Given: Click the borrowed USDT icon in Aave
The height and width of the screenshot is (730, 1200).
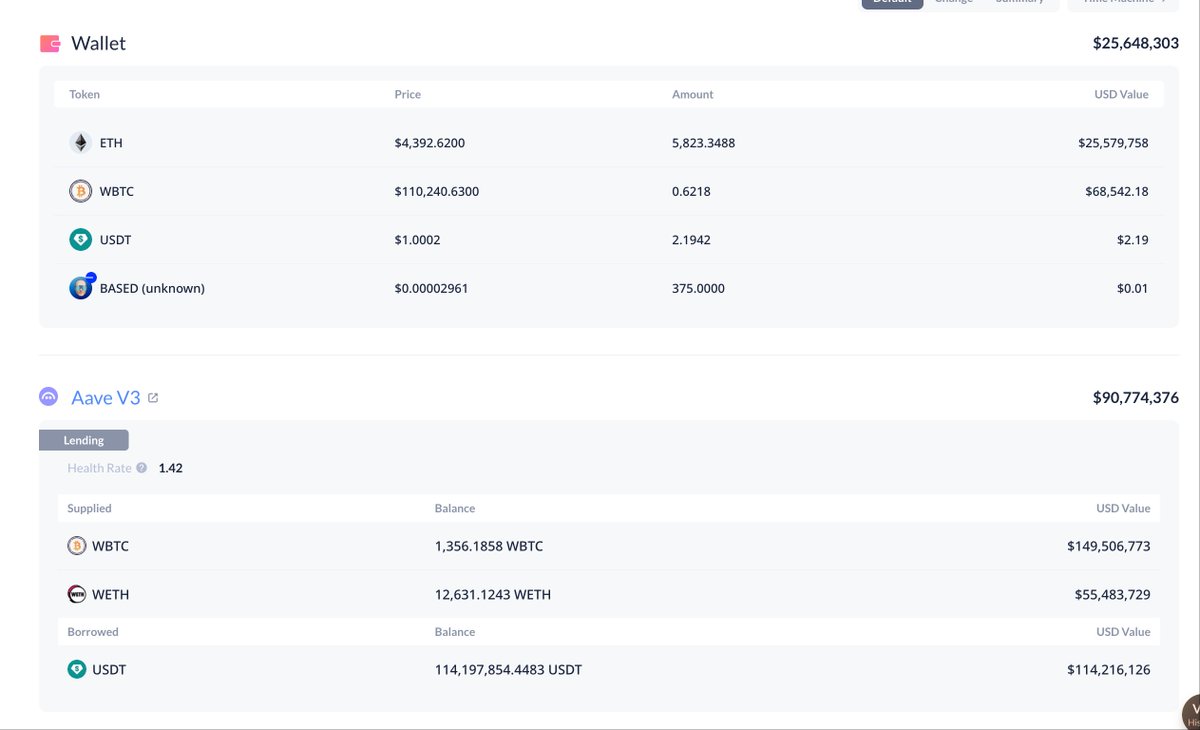Looking at the screenshot, I should [77, 670].
